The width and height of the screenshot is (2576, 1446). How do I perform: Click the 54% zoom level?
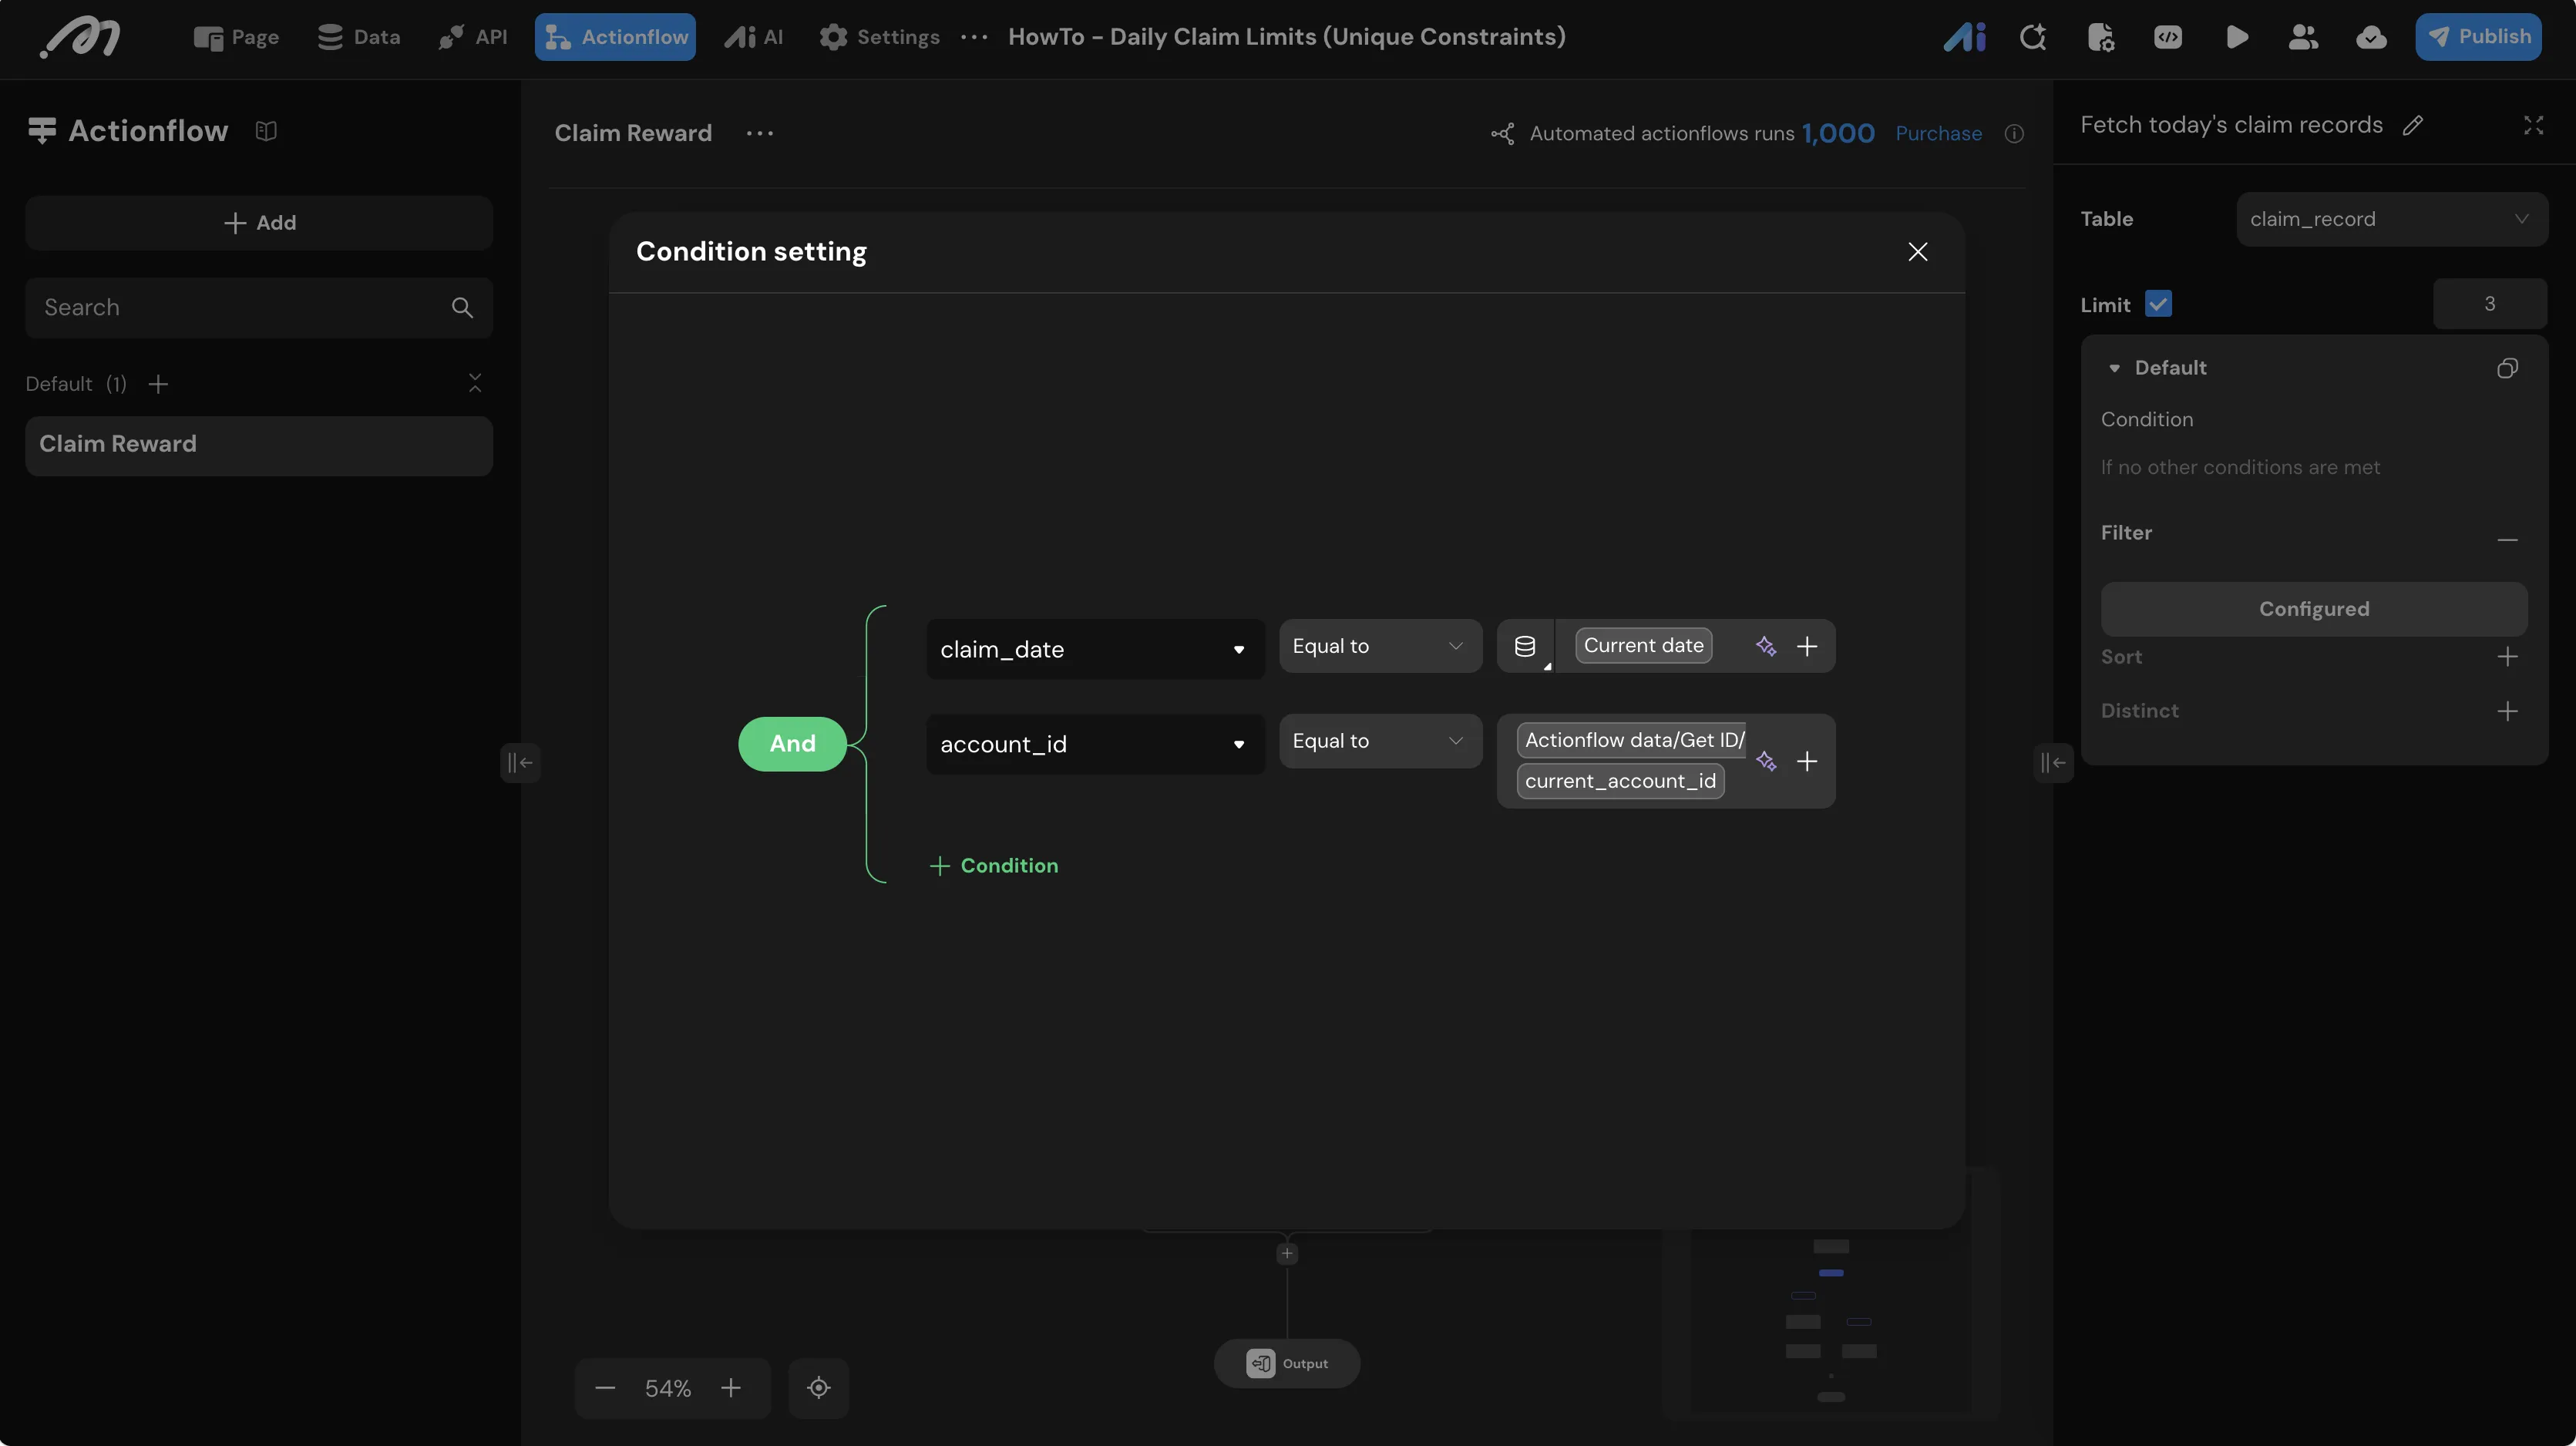pyautogui.click(x=668, y=1388)
